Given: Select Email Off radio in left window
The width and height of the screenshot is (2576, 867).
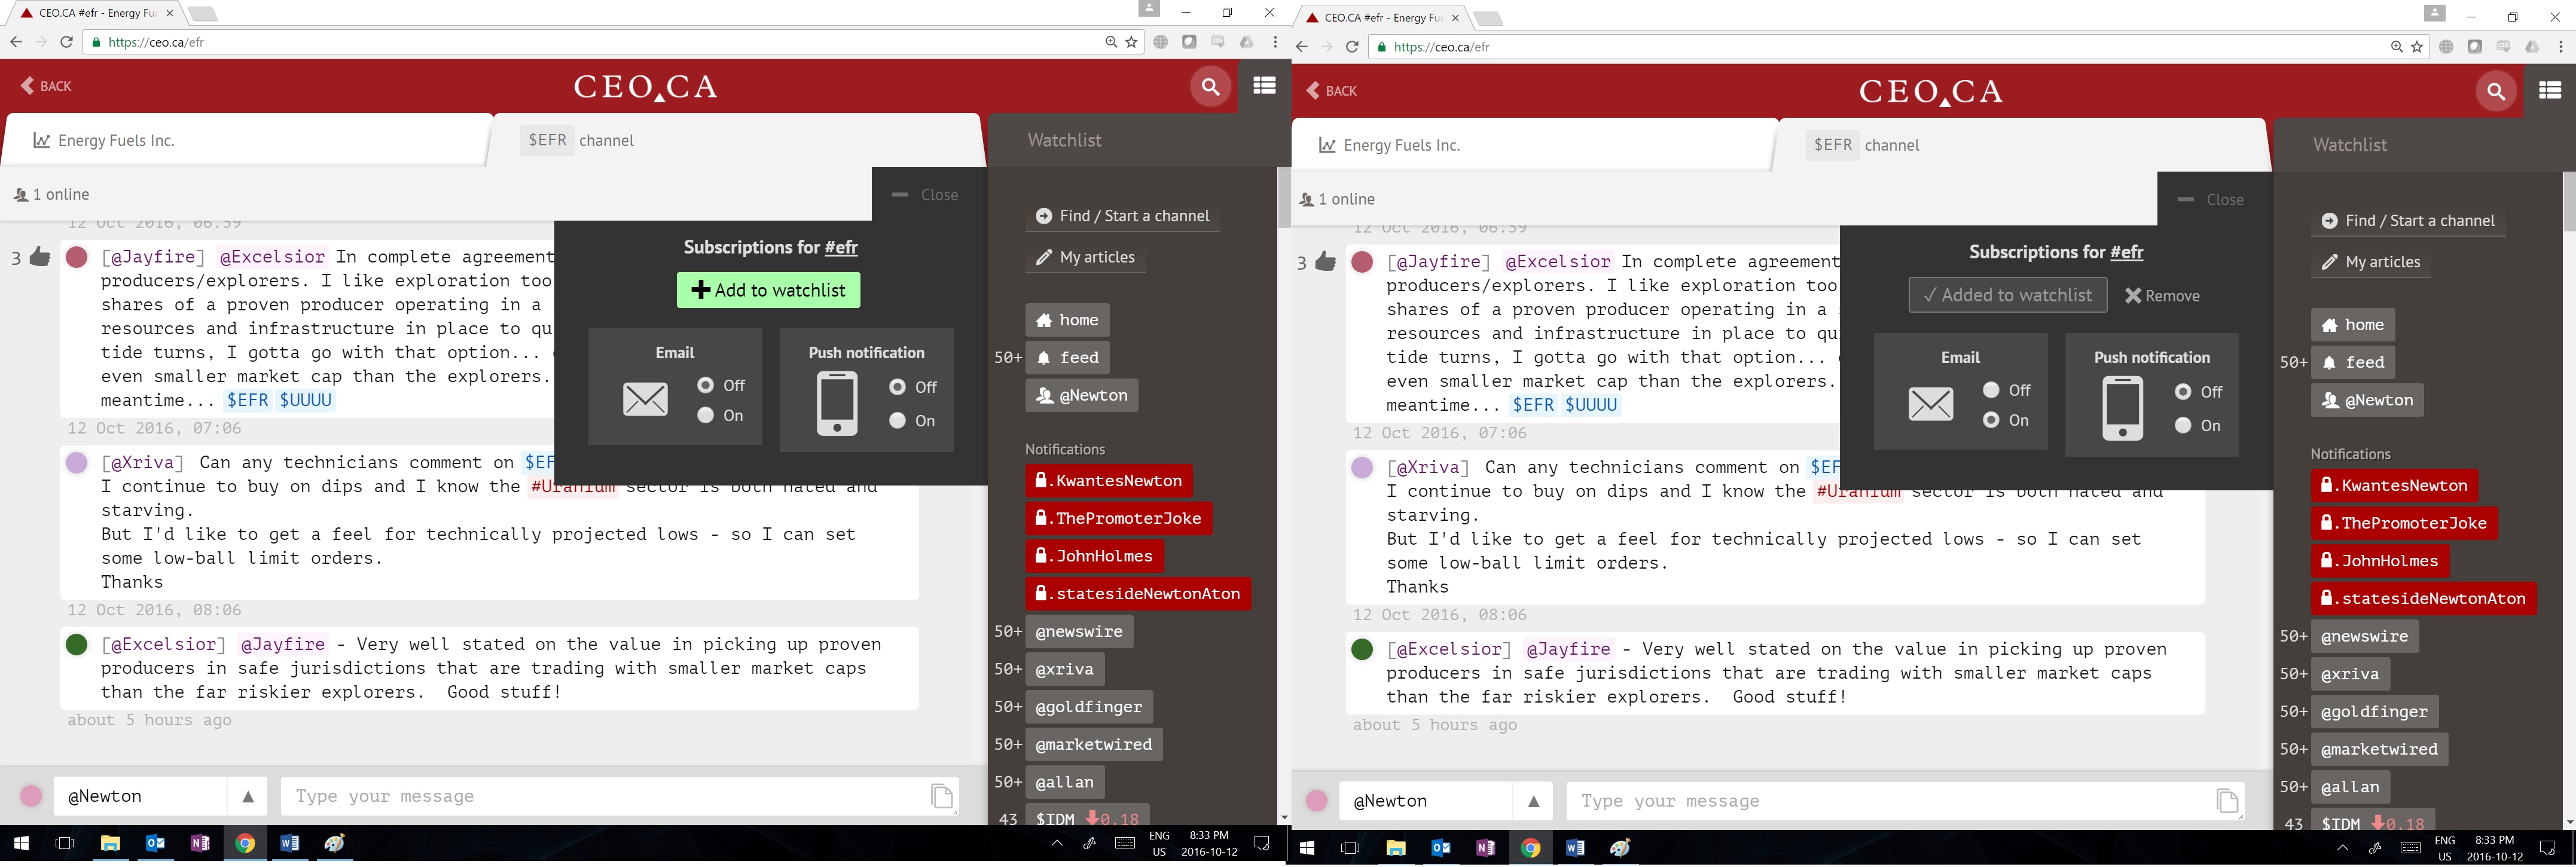Looking at the screenshot, I should pos(706,385).
